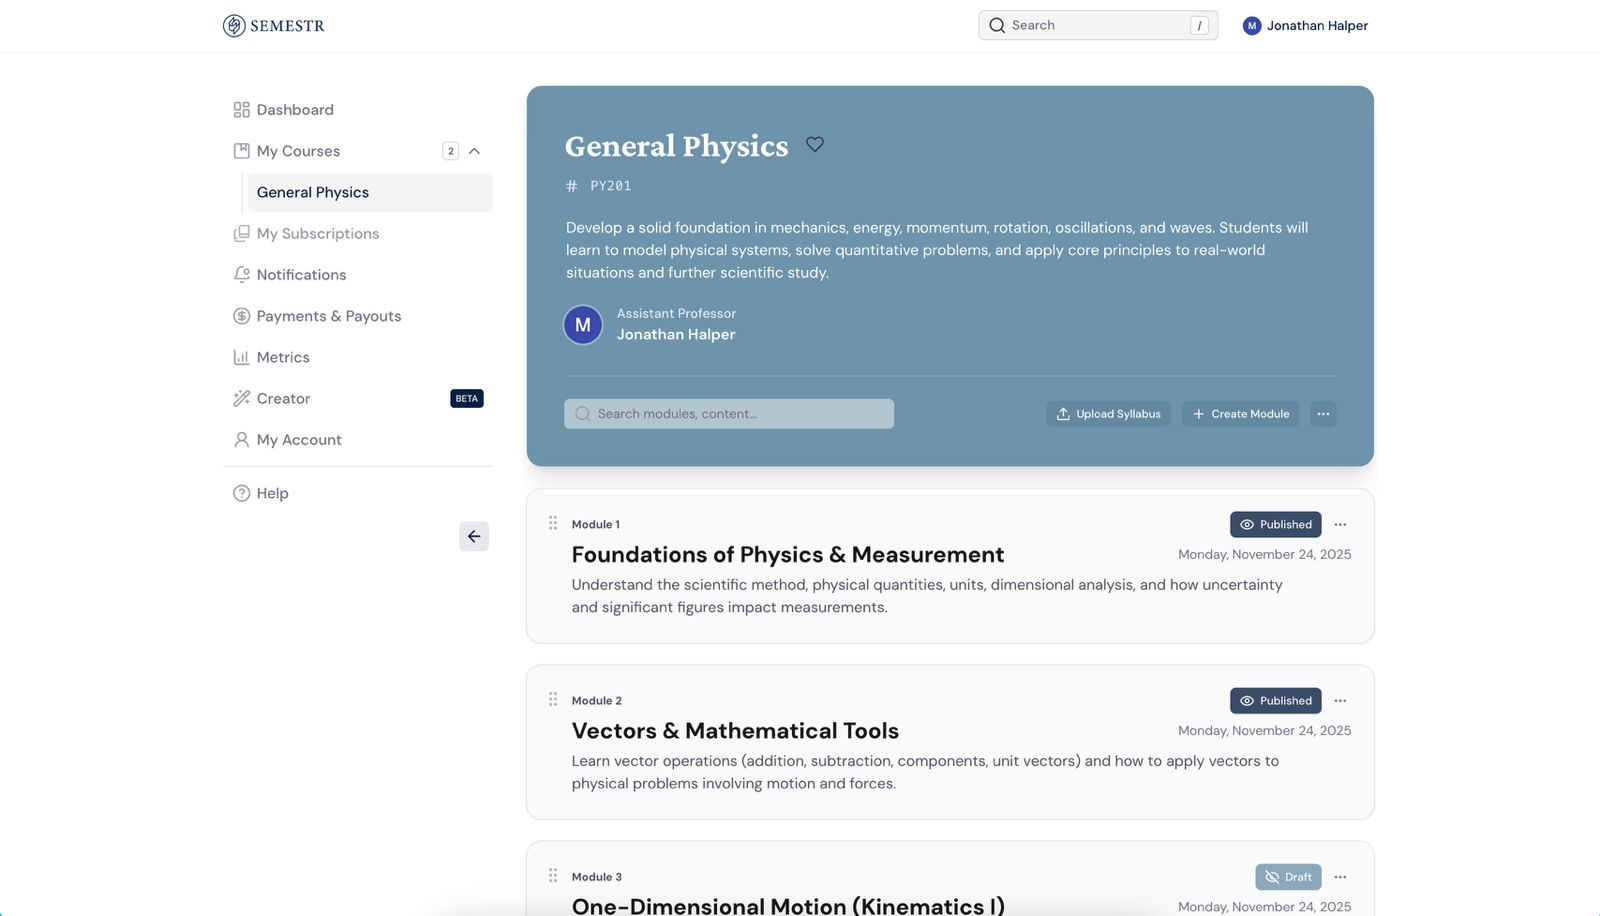The image size is (1600, 916).
Task: Click the search magnifier icon in top bar
Action: pyautogui.click(x=997, y=26)
